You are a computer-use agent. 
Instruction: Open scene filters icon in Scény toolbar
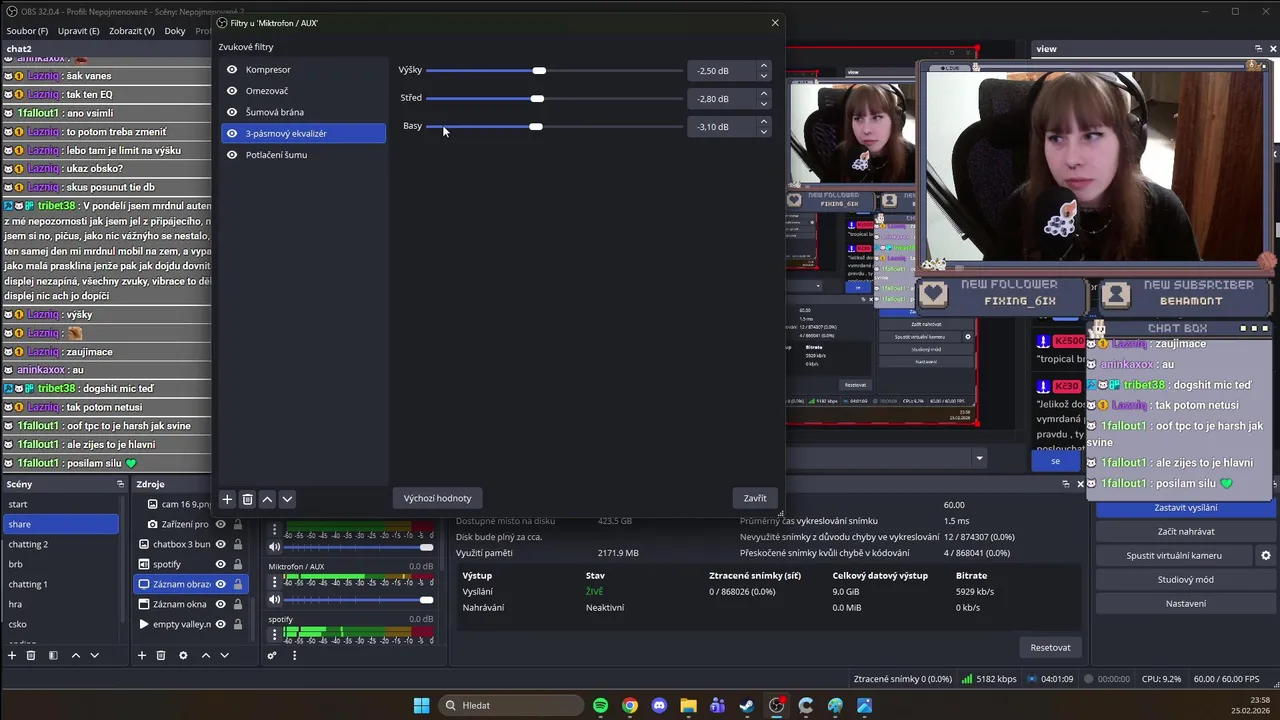(53, 655)
